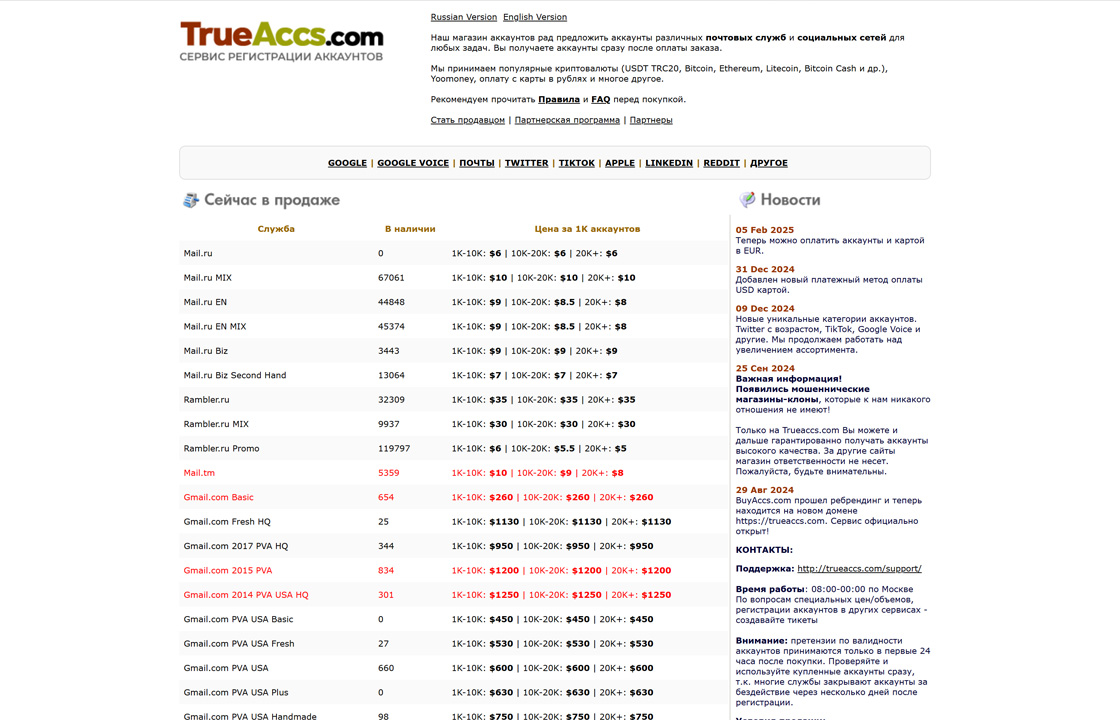Open the ПОЧТЫ category
The width and height of the screenshot is (1120, 720).
476,163
